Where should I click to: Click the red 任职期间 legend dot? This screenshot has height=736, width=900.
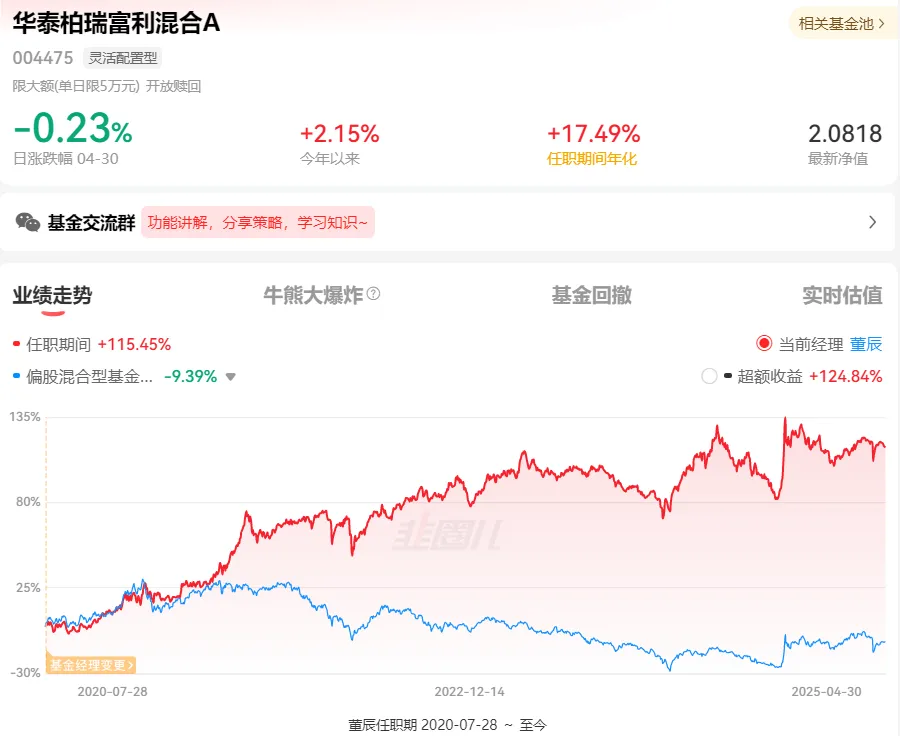pos(17,344)
